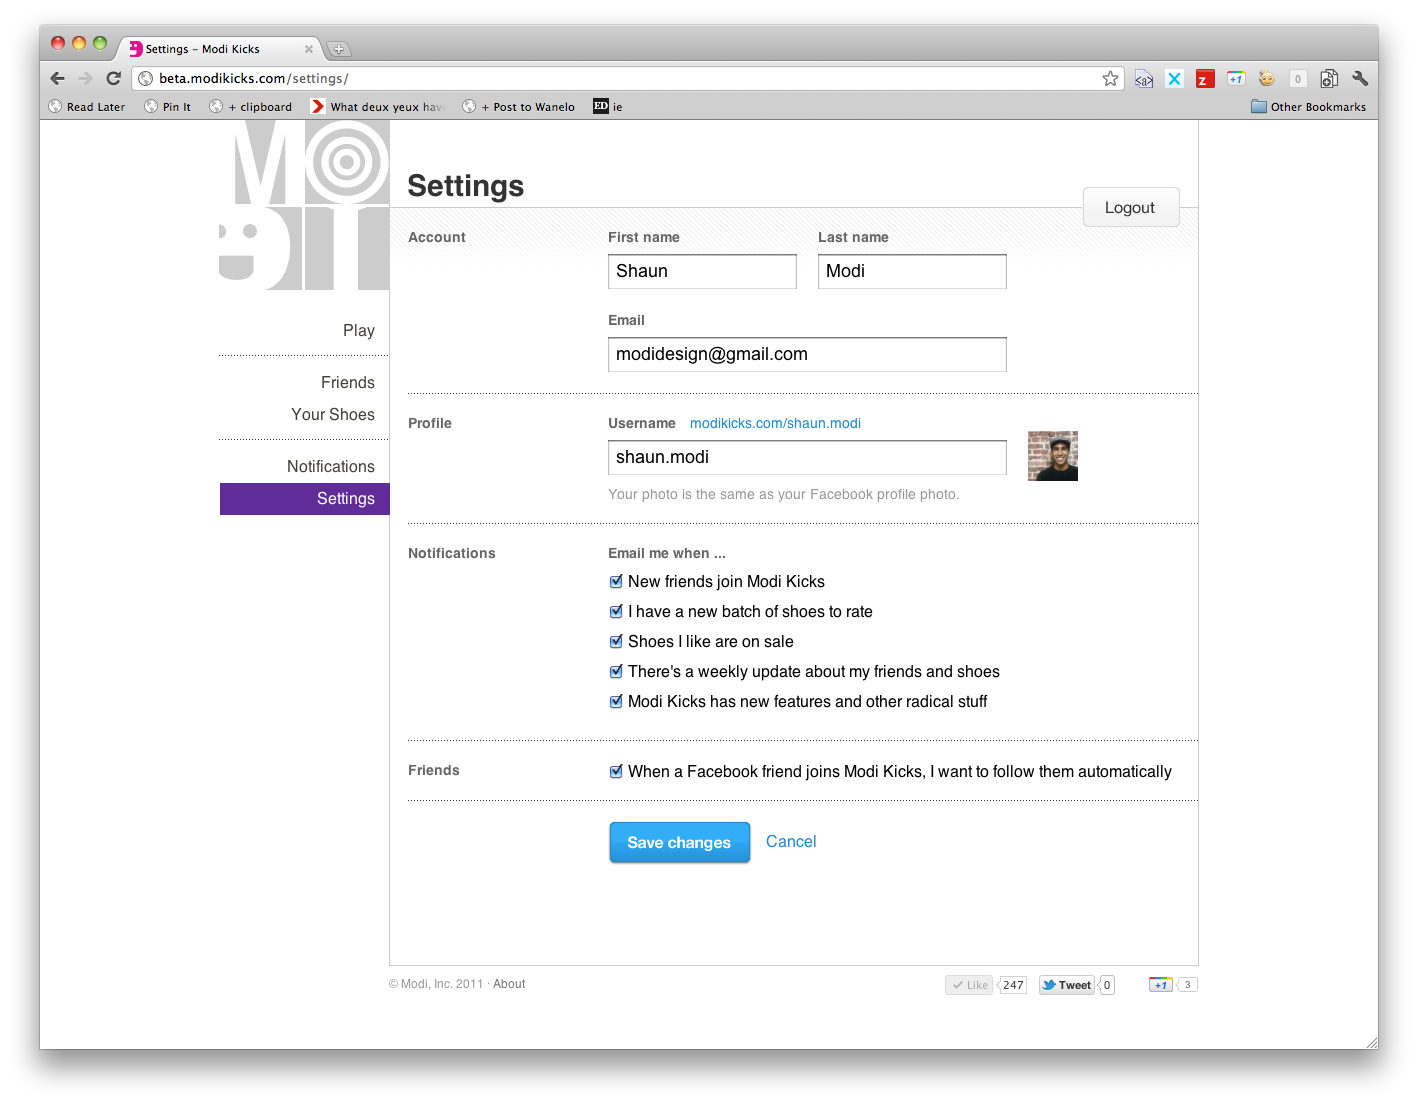The width and height of the screenshot is (1418, 1104).
Task: Open the Other Bookmarks folder
Action: [1308, 107]
